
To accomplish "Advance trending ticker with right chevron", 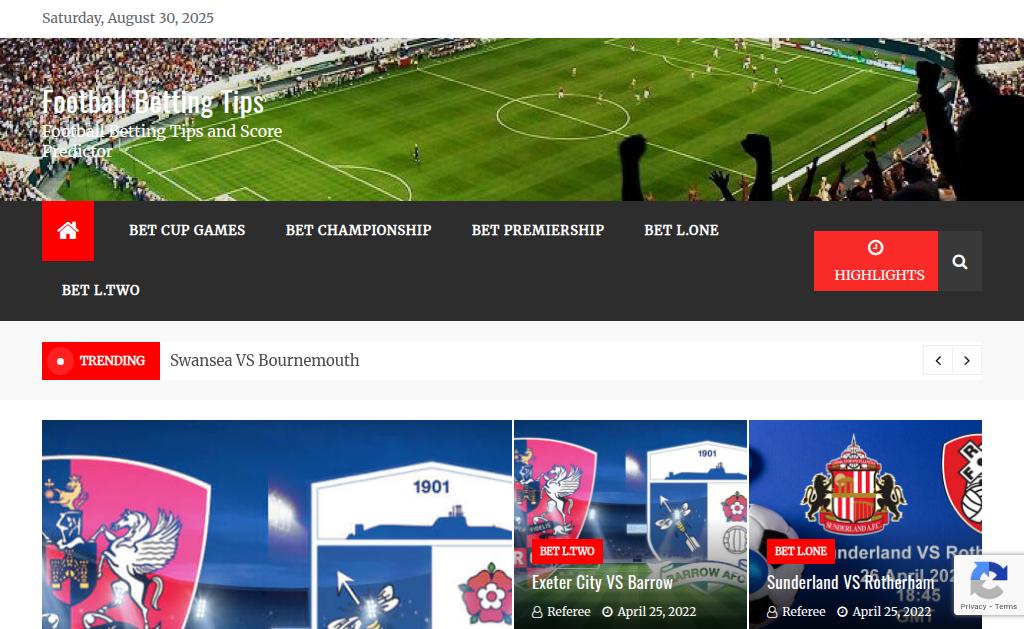I will (967, 361).
